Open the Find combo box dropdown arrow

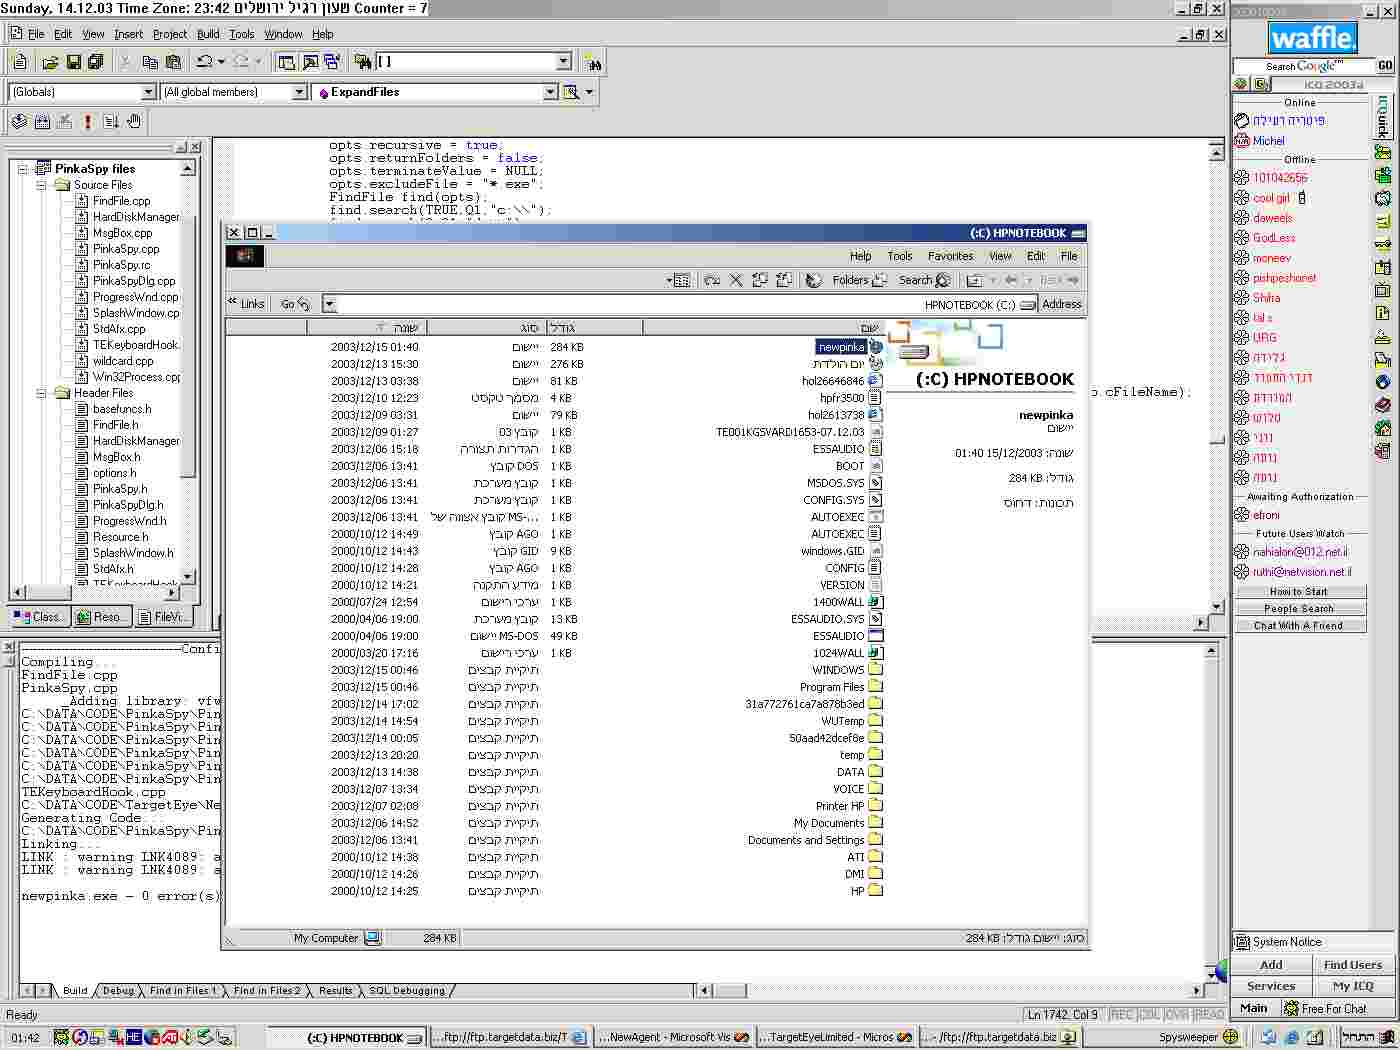click(563, 62)
